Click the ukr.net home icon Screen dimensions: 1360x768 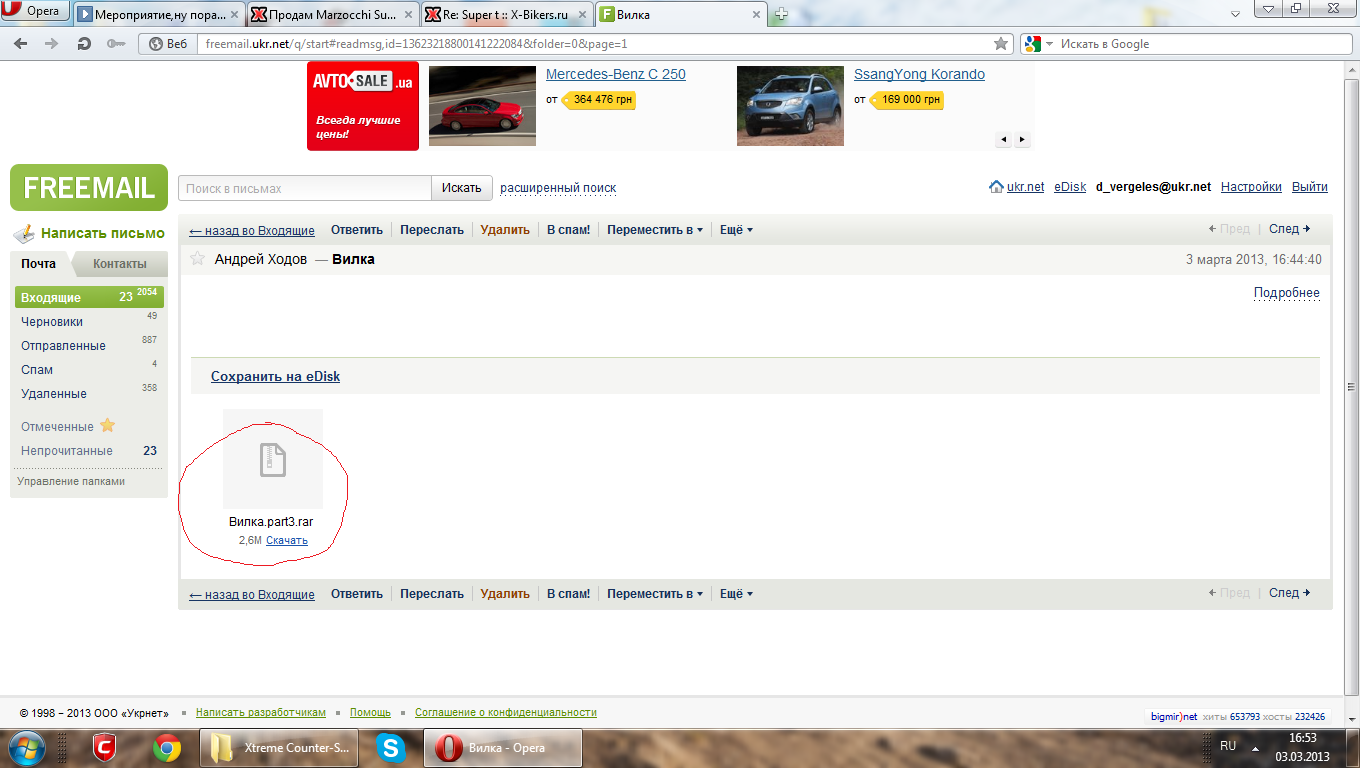tap(996, 187)
